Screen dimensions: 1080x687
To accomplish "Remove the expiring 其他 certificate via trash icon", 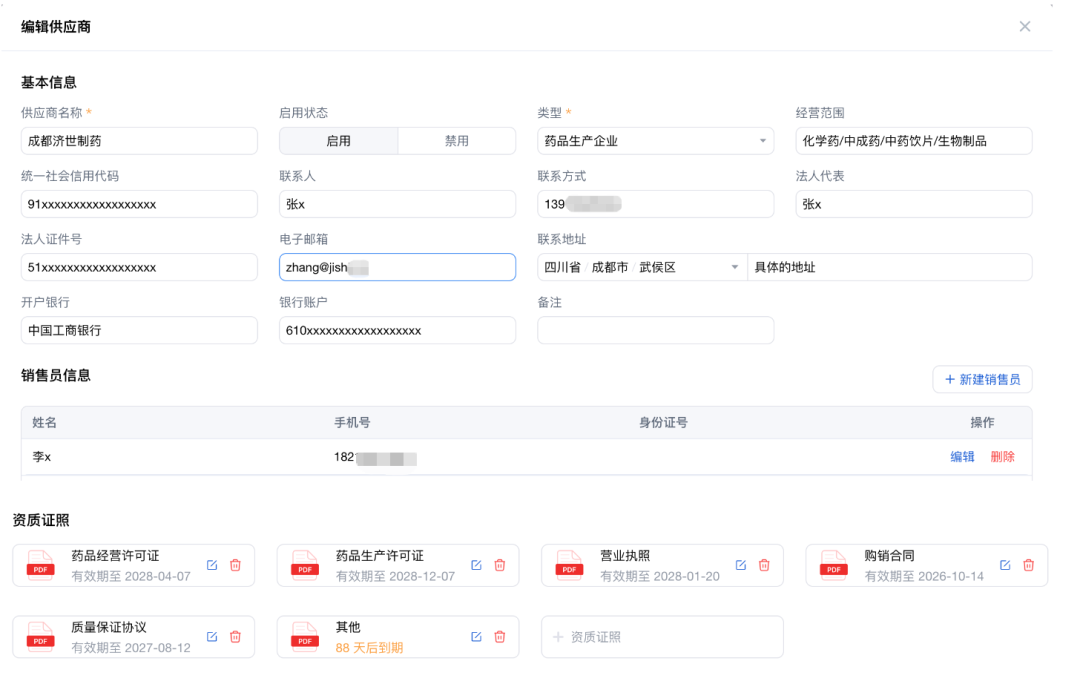I will (499, 635).
